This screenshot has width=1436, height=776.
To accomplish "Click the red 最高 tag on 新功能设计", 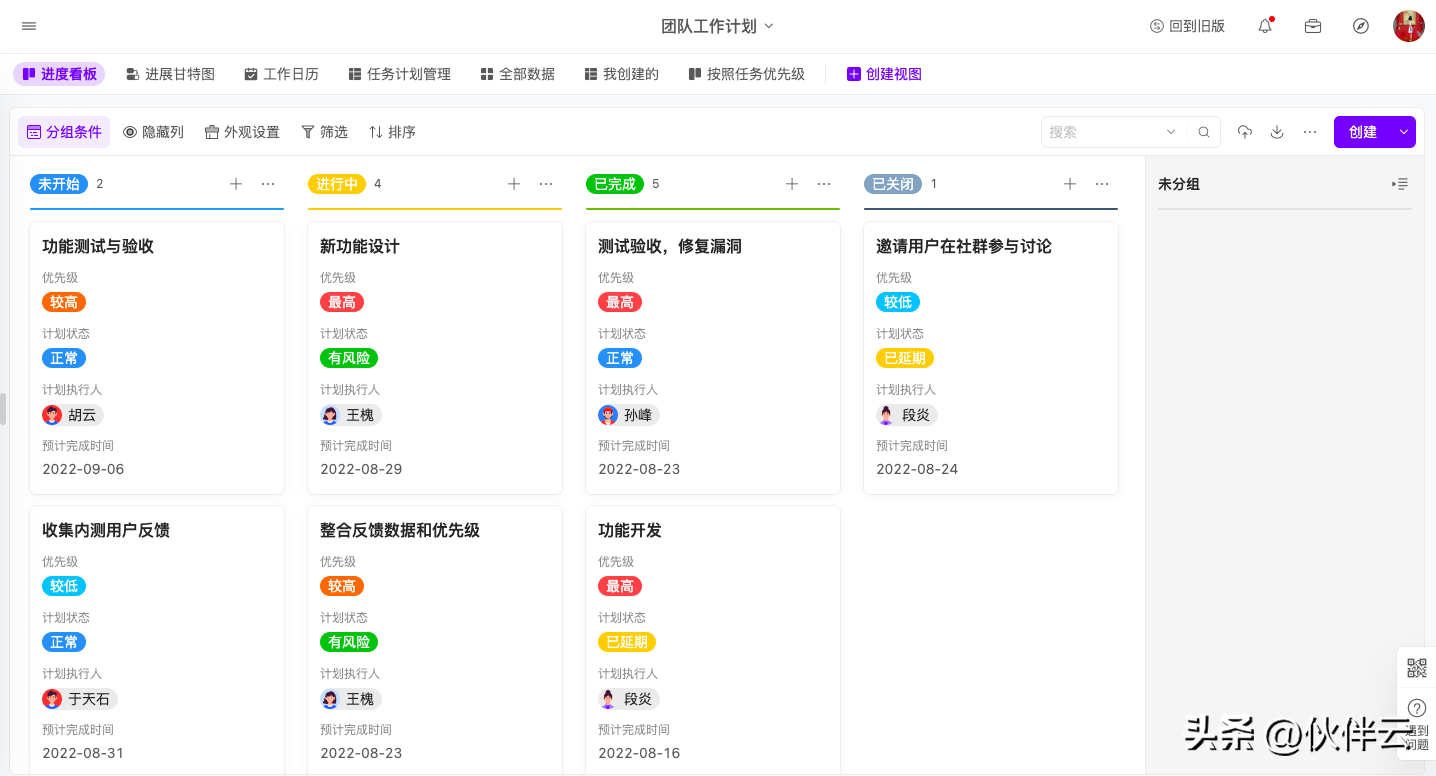I will tap(342, 302).
